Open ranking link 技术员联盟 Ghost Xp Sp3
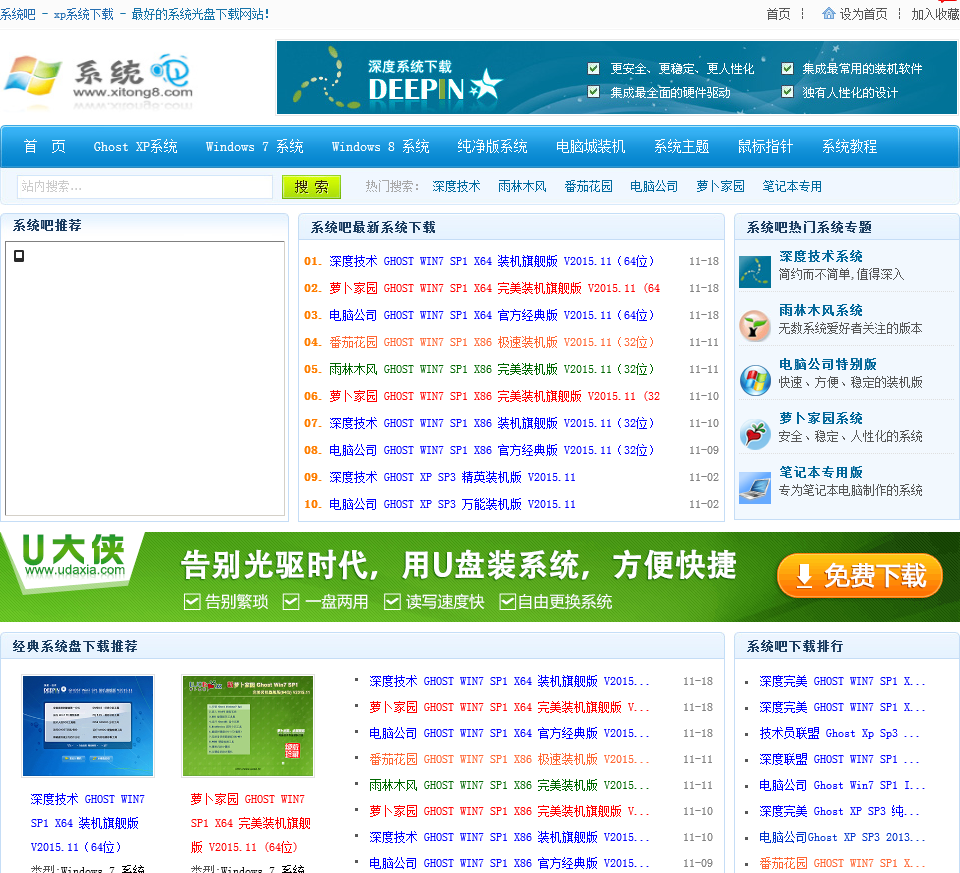The image size is (960, 873). 839,733
